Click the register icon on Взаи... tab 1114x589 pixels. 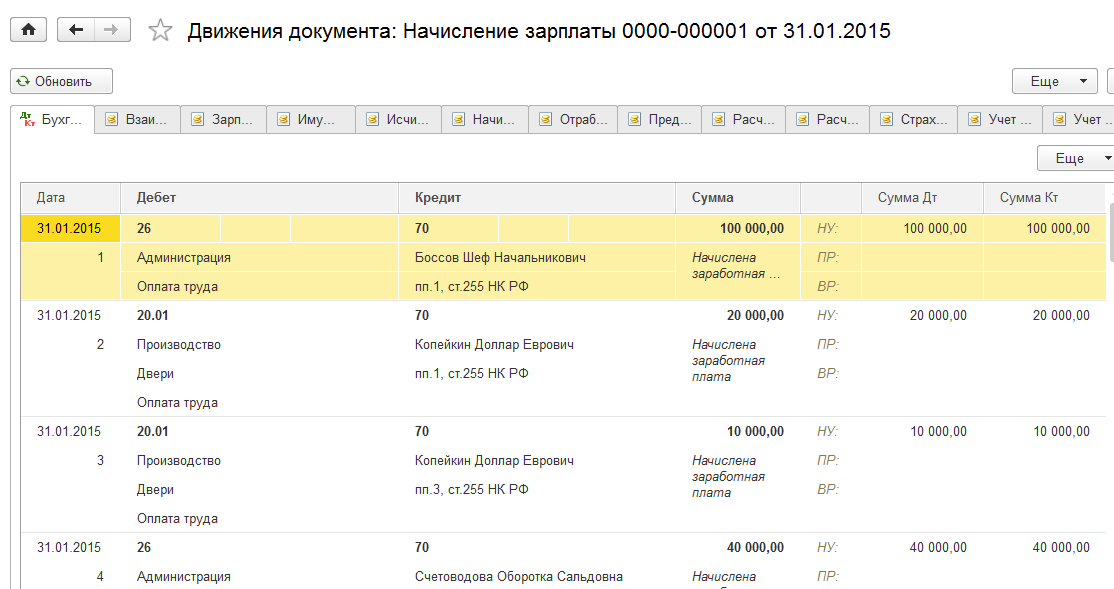click(111, 119)
